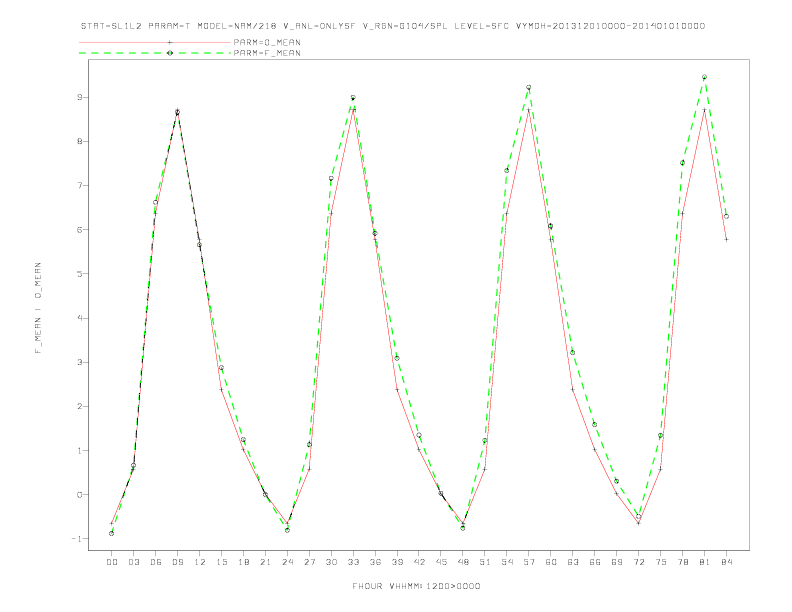The height and width of the screenshot is (612, 792).
Task: Click the VYMDH date range in the title
Action: point(610,26)
